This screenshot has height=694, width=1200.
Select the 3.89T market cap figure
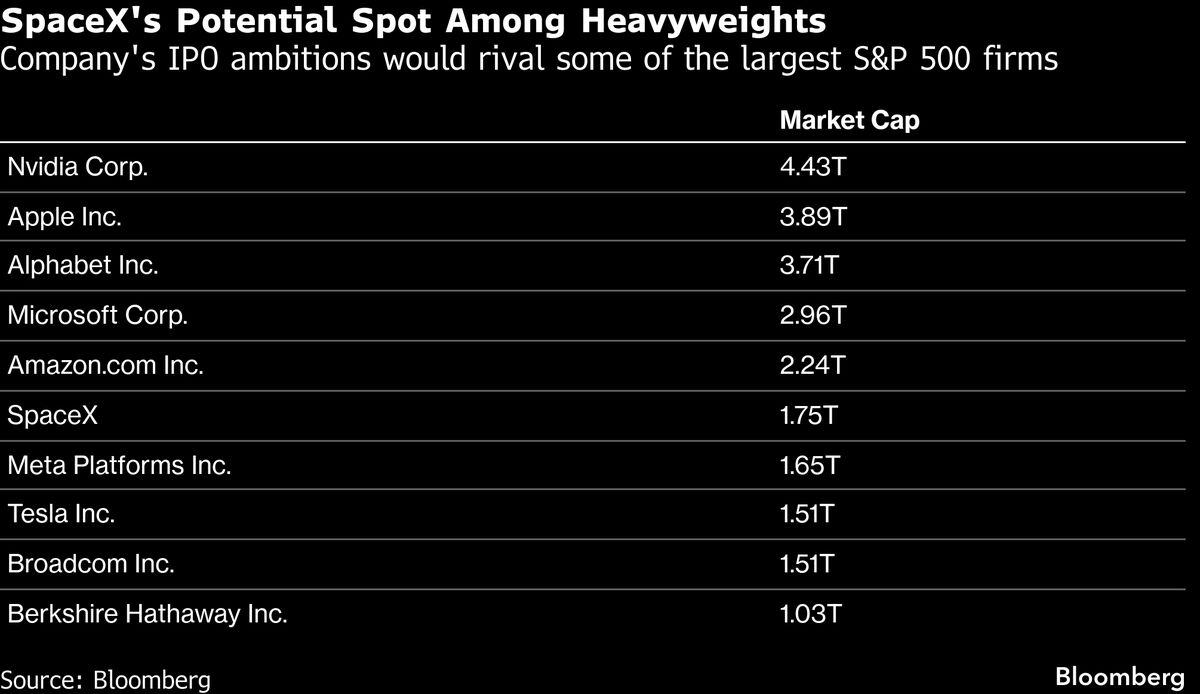(812, 217)
